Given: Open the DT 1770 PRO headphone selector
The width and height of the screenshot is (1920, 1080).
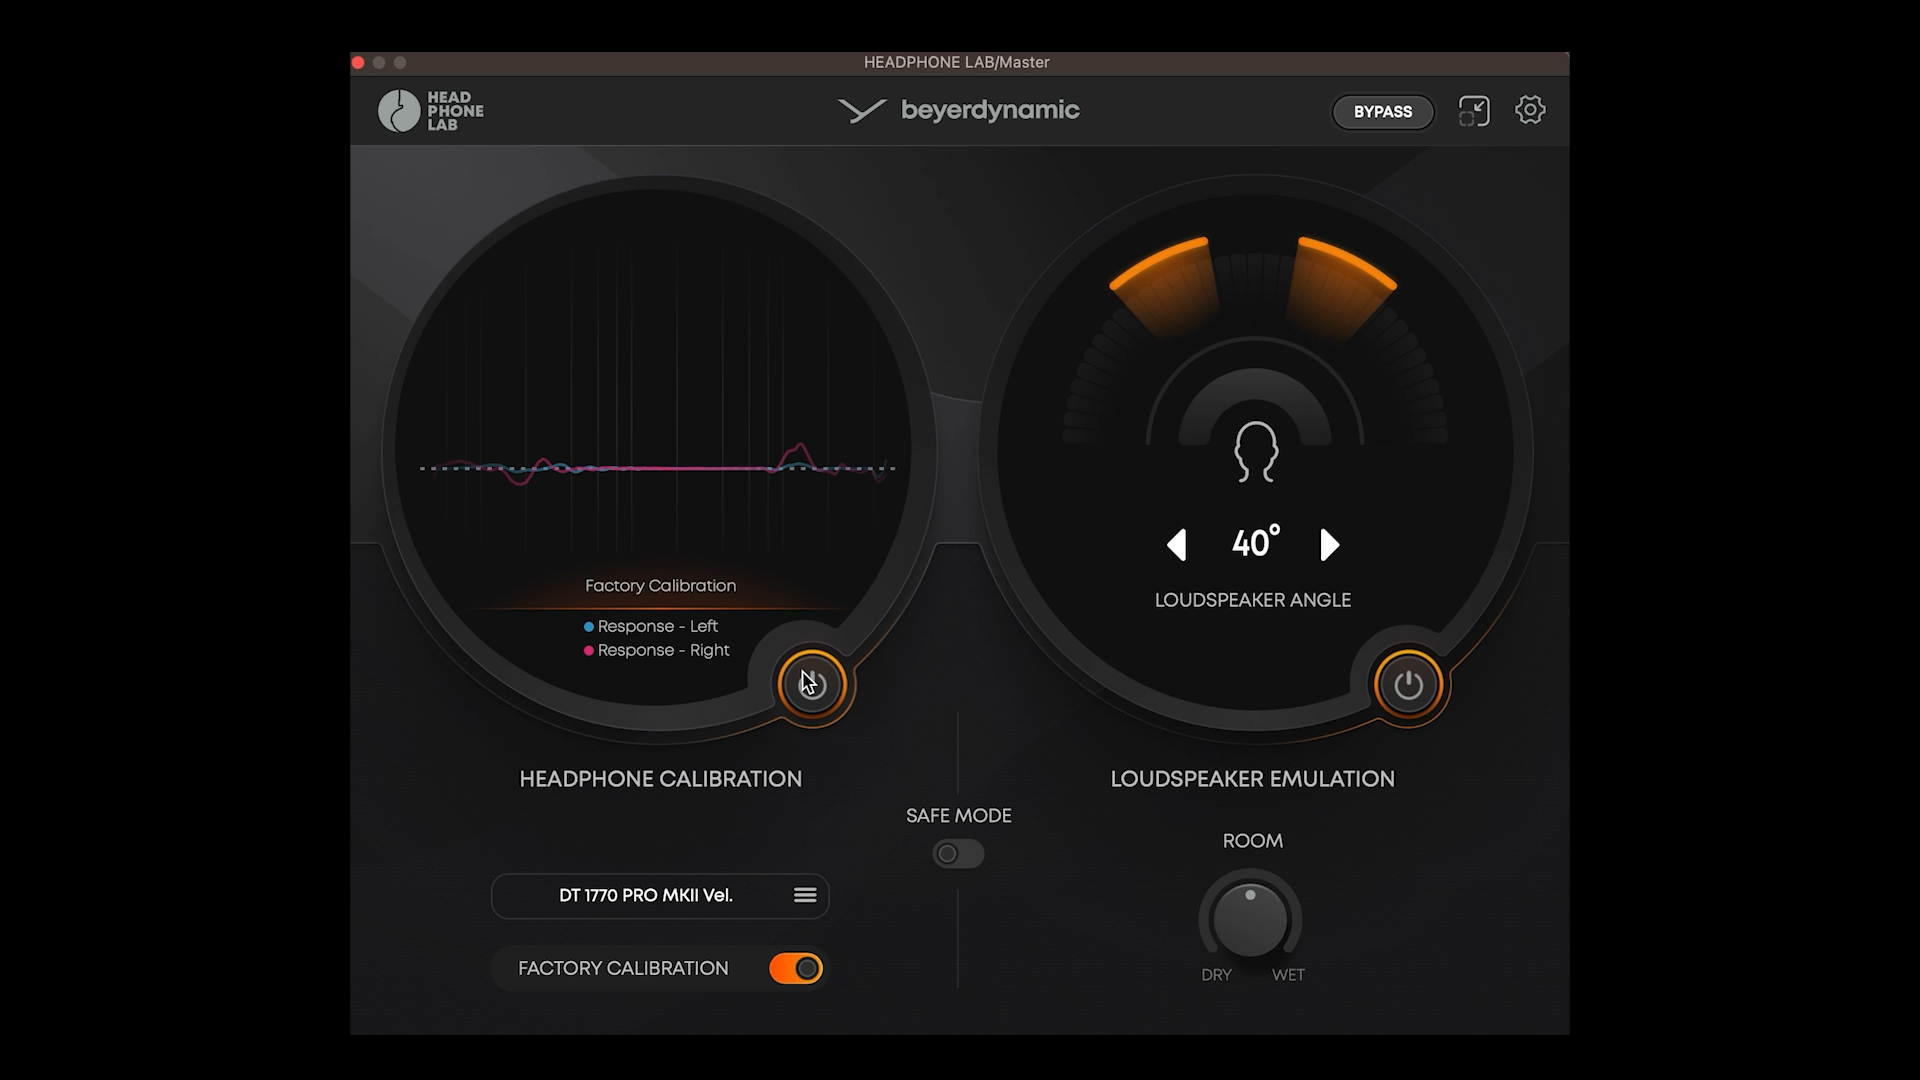Looking at the screenshot, I should 645,896.
